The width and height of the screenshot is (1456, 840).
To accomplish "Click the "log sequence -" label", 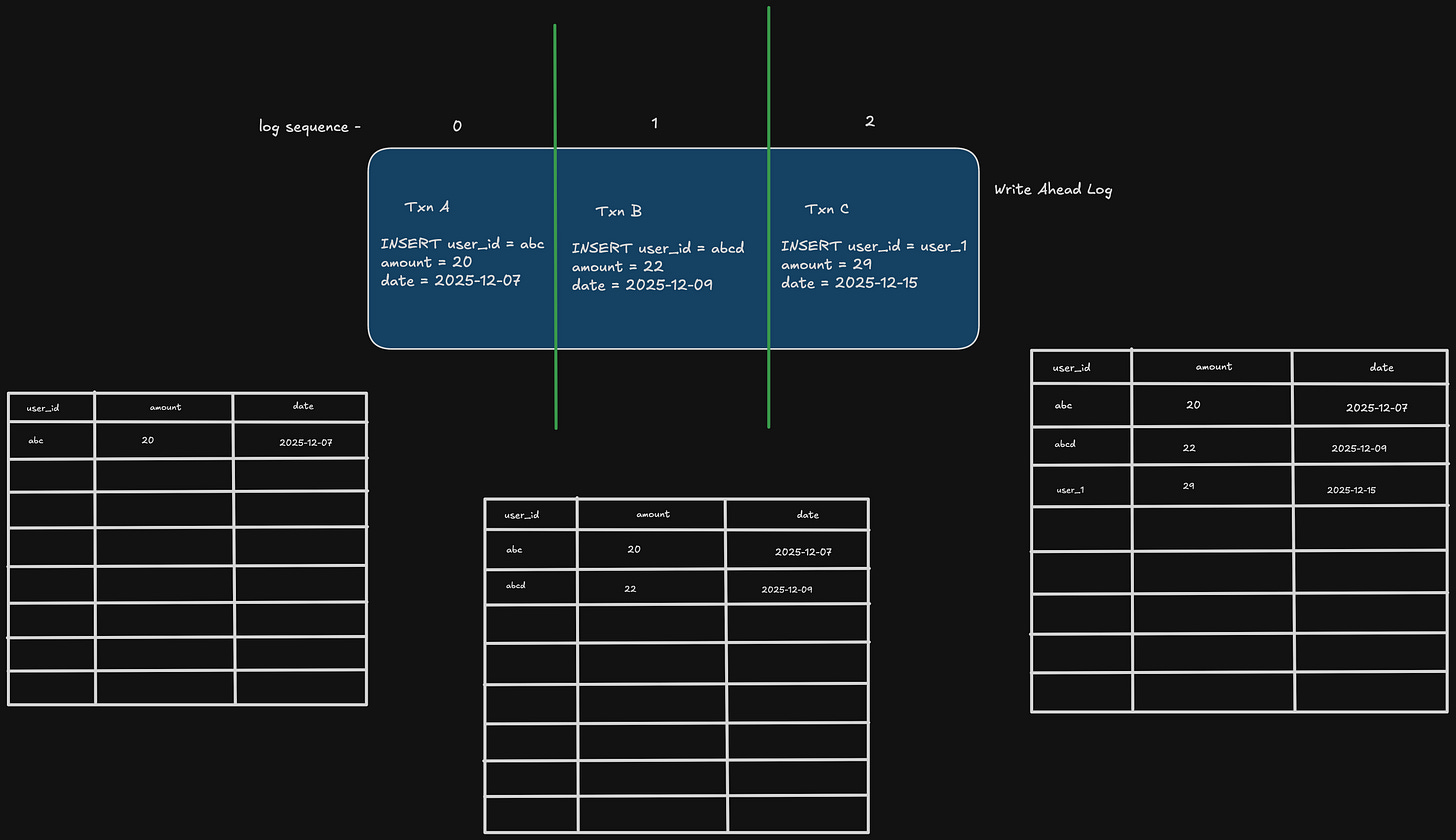I will pos(310,127).
